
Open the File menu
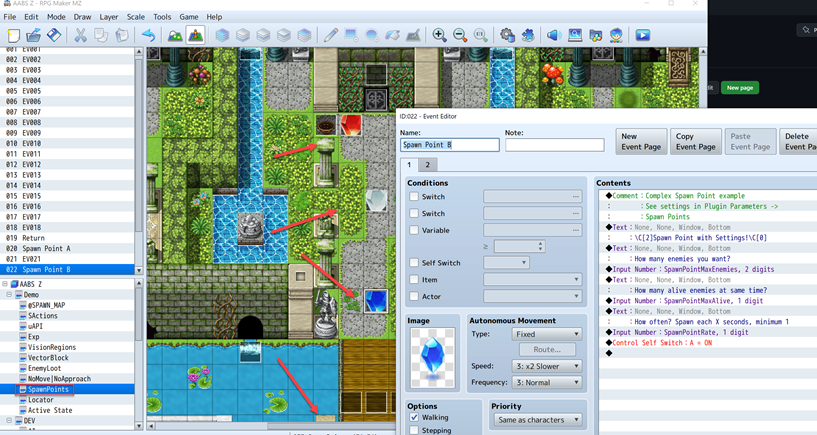(9, 17)
